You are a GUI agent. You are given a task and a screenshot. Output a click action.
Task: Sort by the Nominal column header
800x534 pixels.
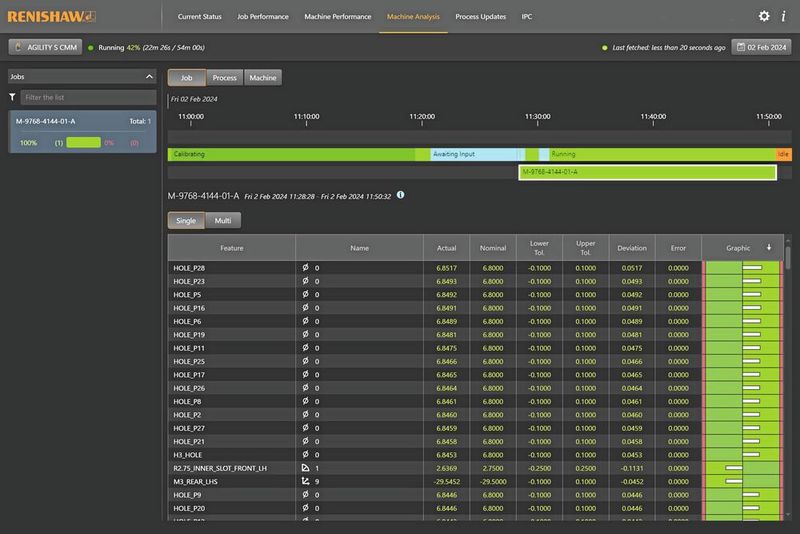coord(493,248)
